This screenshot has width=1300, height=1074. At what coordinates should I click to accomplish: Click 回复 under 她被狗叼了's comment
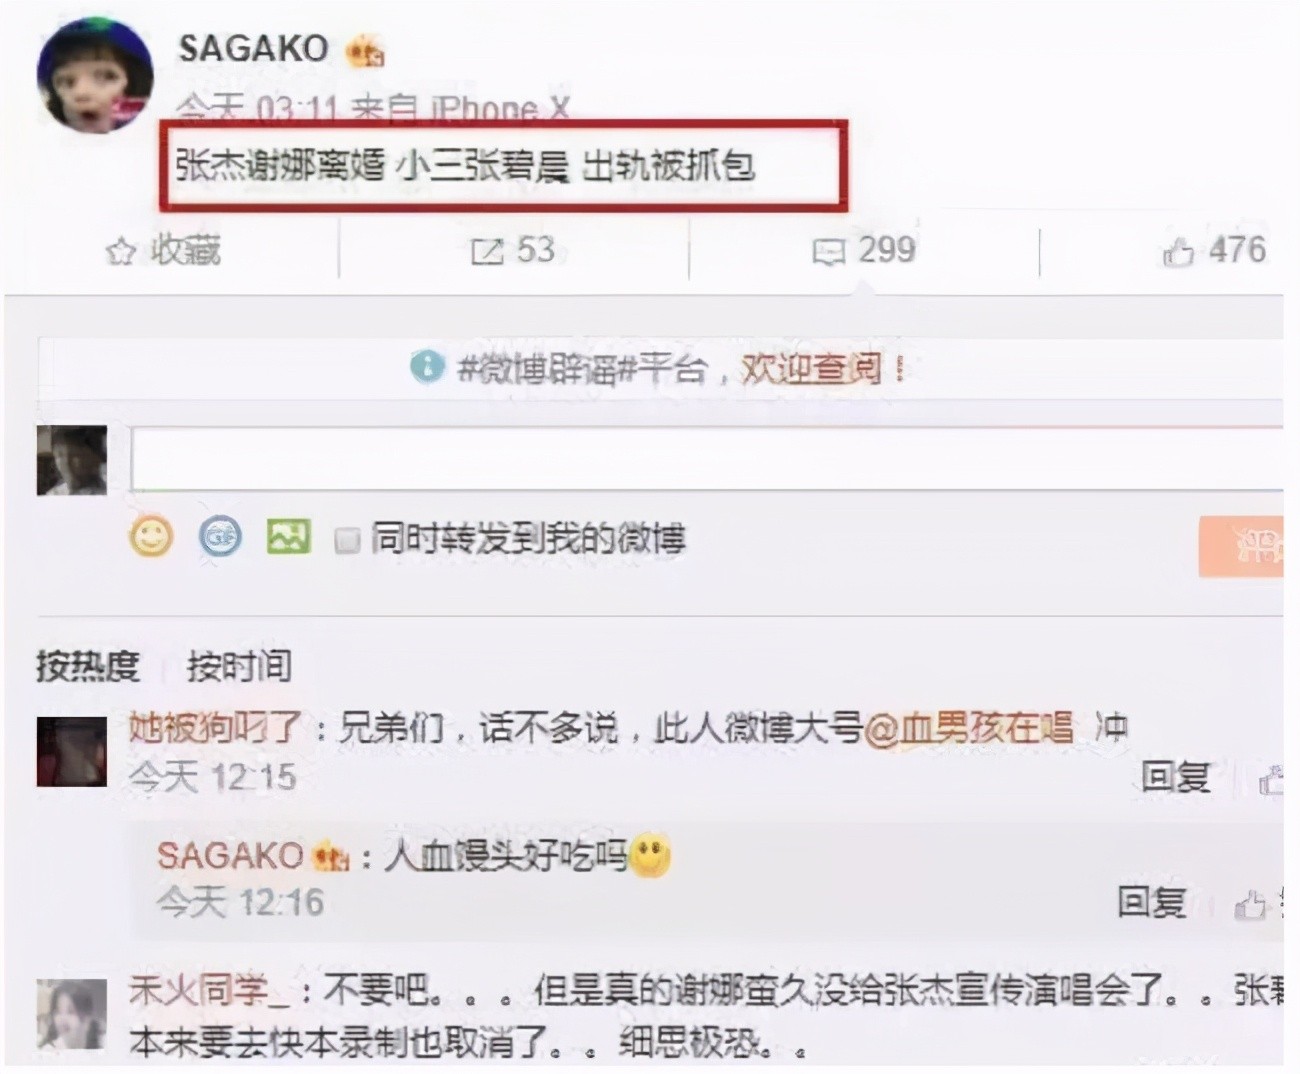tap(1176, 777)
